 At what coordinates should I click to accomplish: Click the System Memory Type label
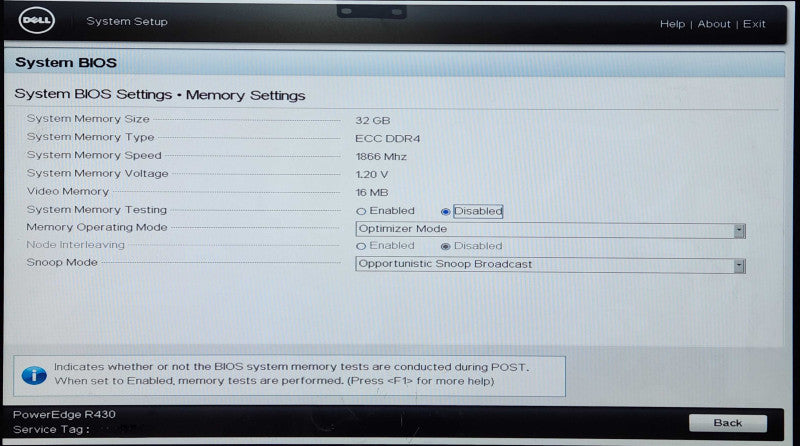pyautogui.click(x=90, y=137)
